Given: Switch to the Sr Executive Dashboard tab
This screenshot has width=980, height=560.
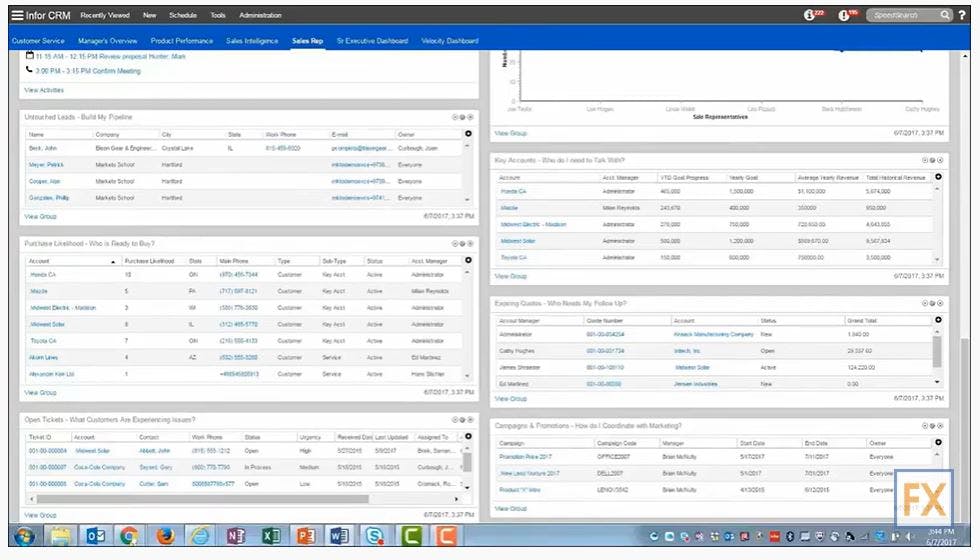Looking at the screenshot, I should (372, 41).
